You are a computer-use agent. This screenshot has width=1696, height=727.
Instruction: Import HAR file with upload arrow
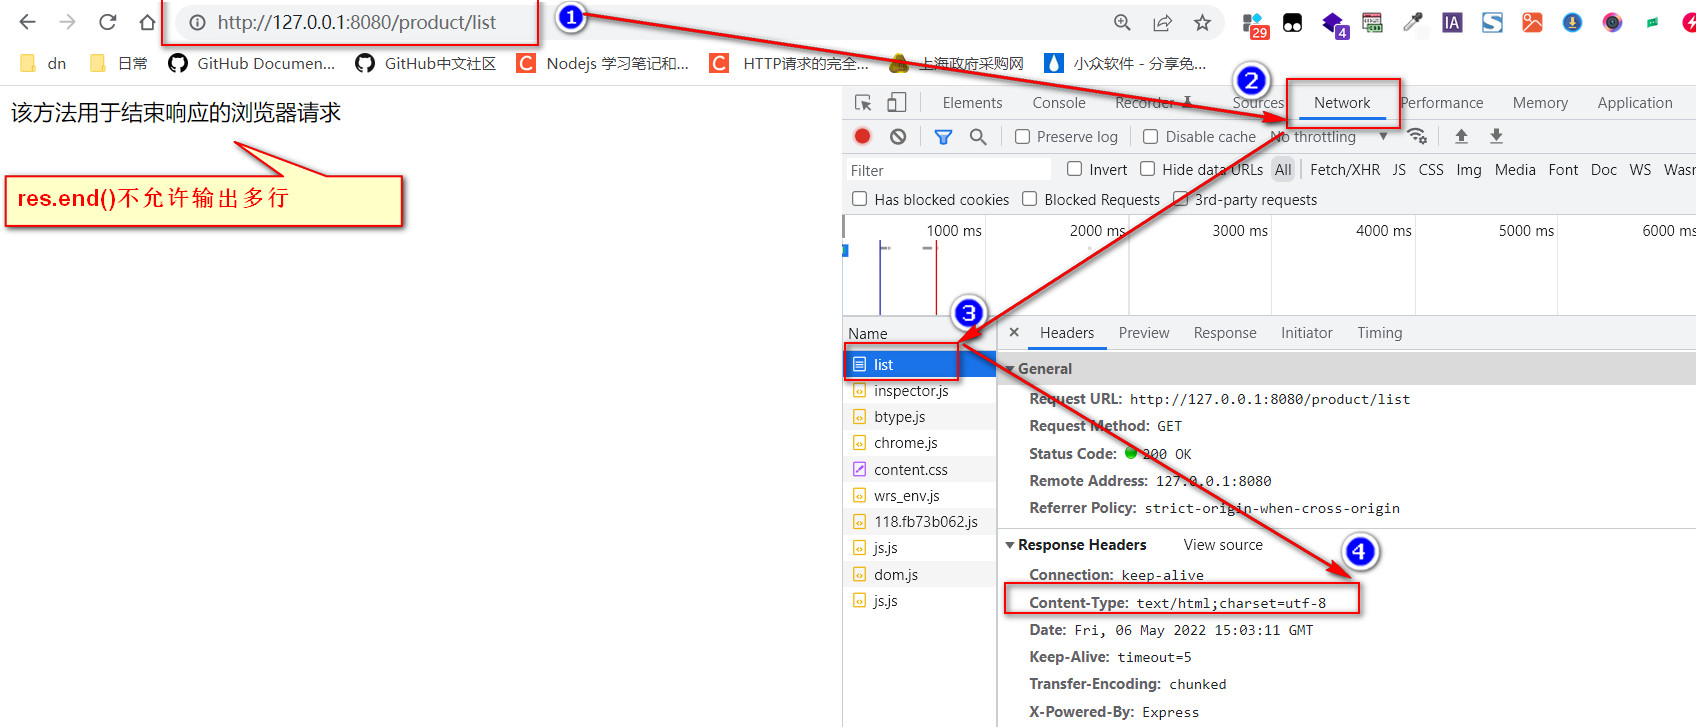[1461, 136]
